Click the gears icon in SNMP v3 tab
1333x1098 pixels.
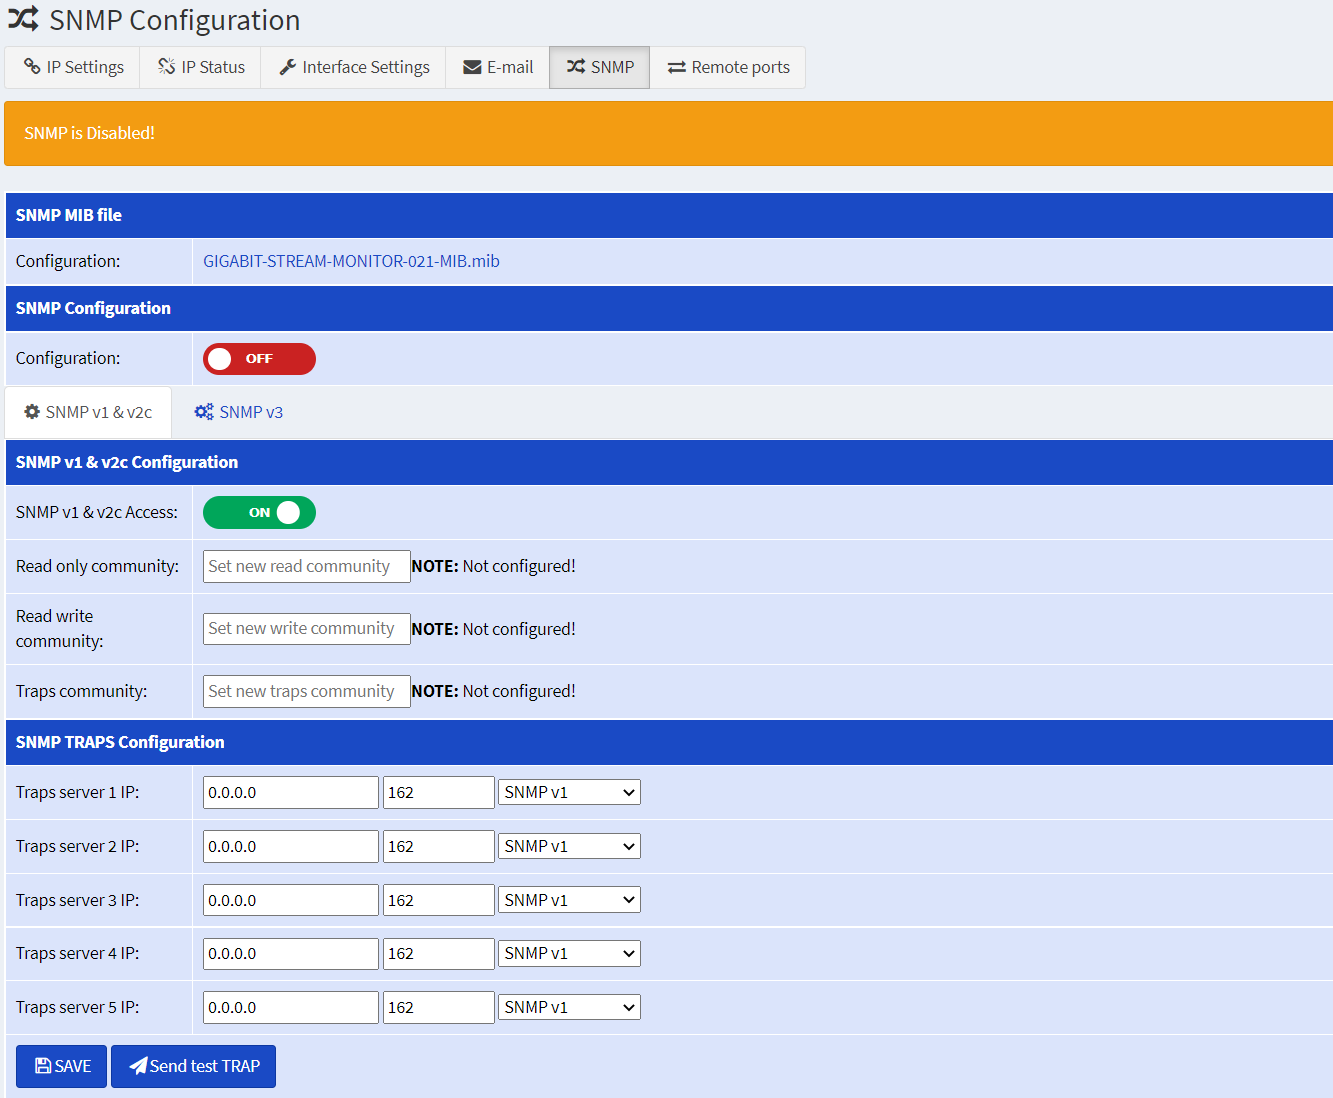[204, 411]
